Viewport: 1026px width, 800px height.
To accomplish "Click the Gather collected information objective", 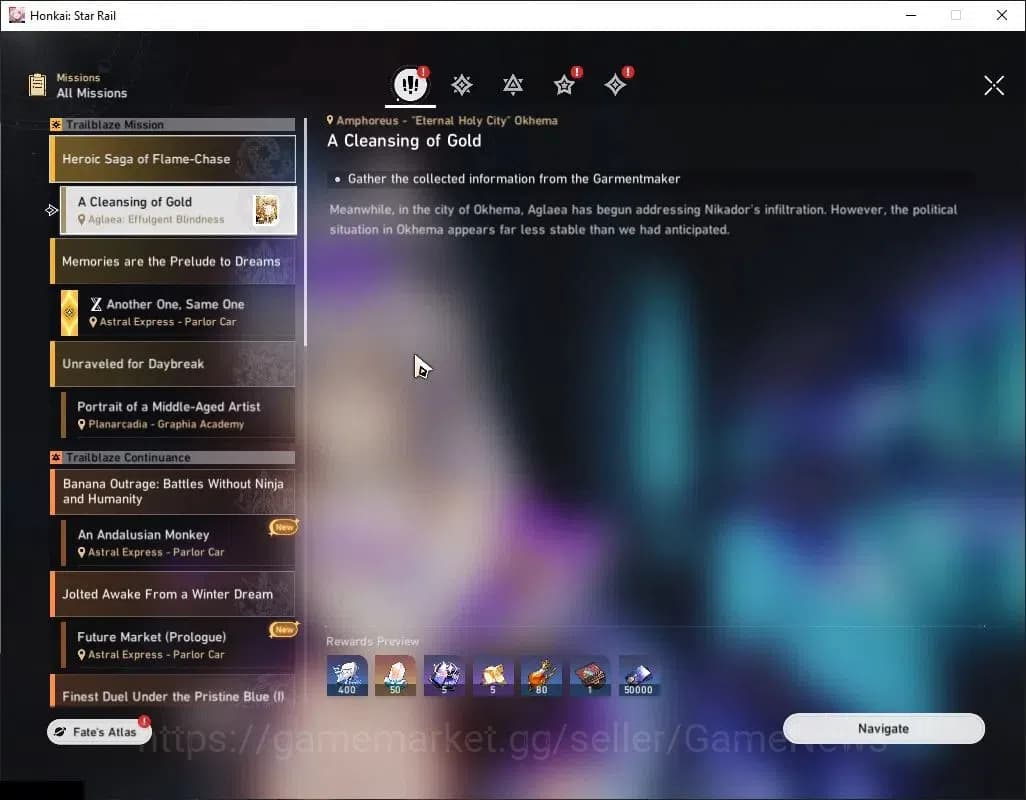I will (514, 179).
